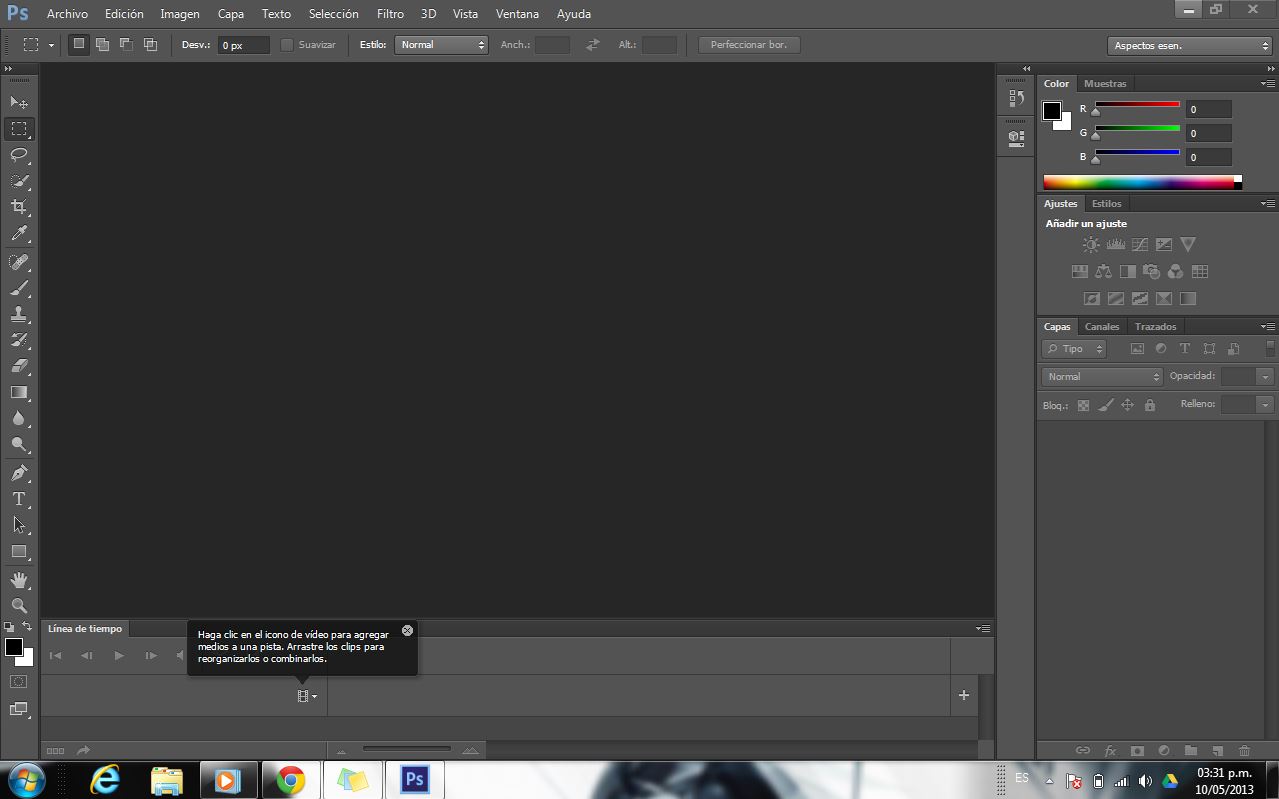Add Curves adjustment

(x=1139, y=244)
